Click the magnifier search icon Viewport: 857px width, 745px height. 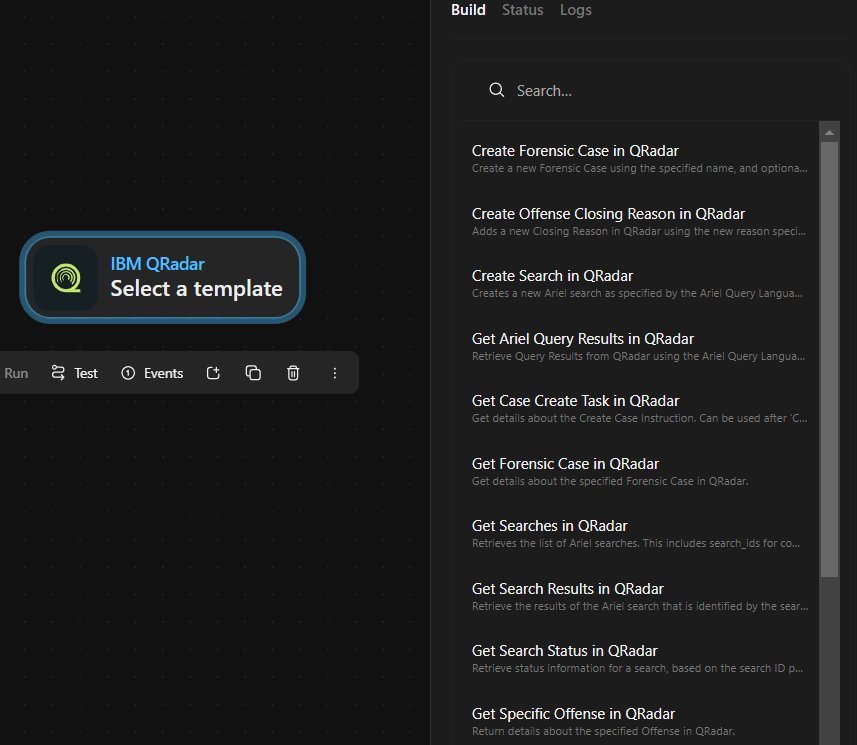(x=496, y=90)
